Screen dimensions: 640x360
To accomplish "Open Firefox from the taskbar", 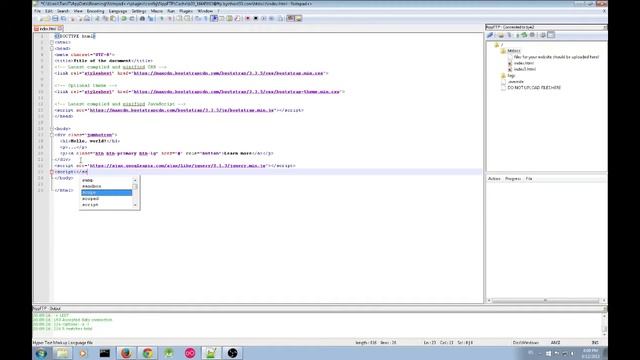I will point(126,353).
